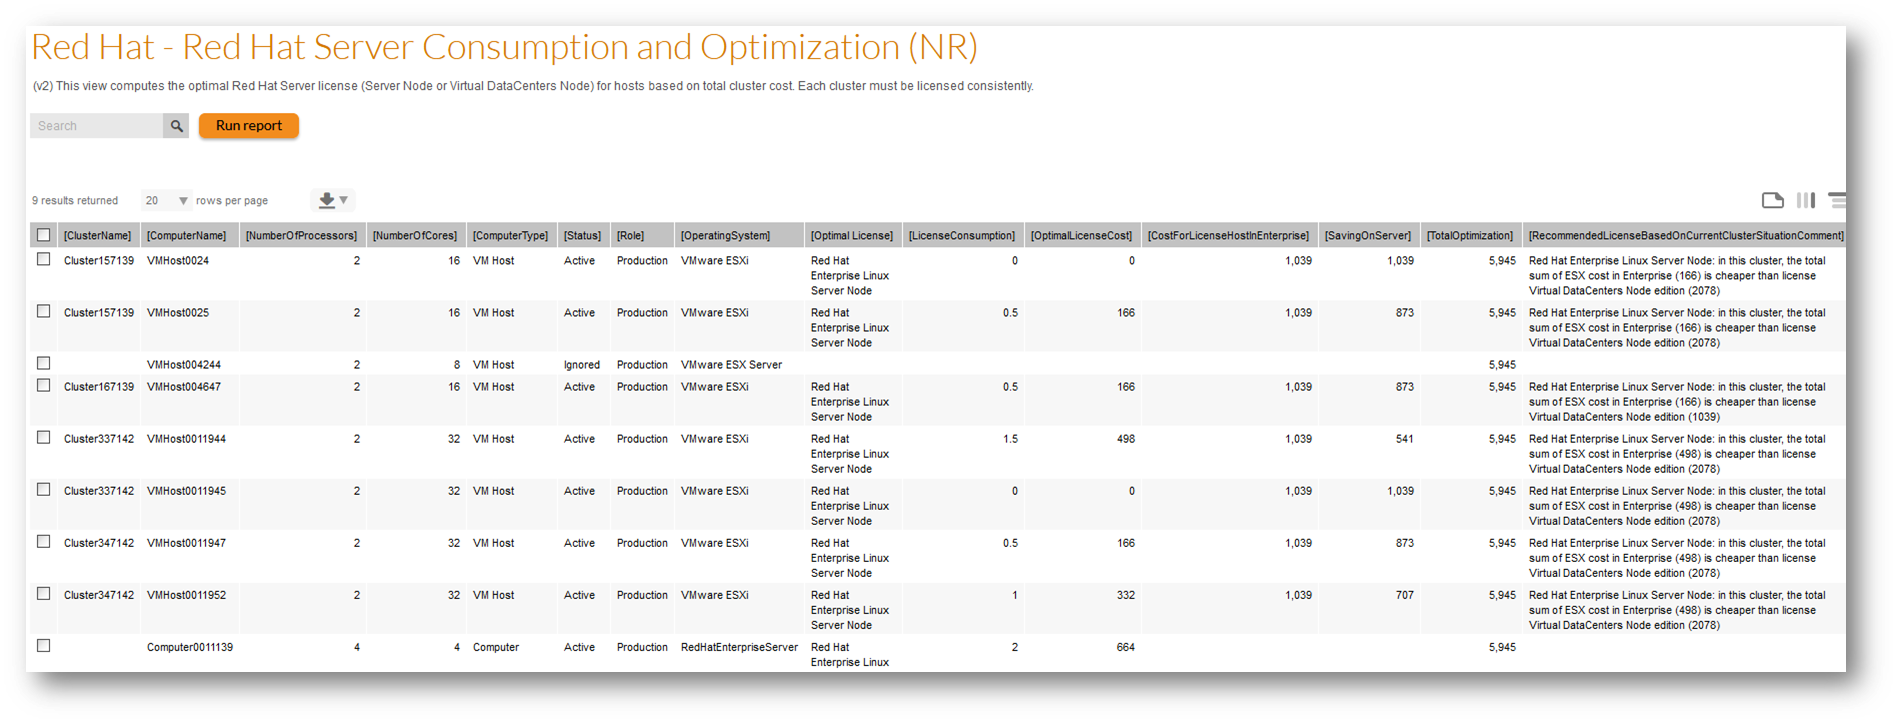Viewport: 1898px width, 724px height.
Task: Click the magnifier search icon
Action: pyautogui.click(x=176, y=126)
